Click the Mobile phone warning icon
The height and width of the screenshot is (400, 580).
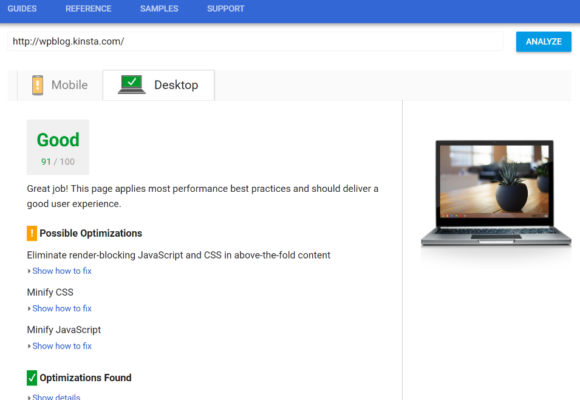(37, 85)
